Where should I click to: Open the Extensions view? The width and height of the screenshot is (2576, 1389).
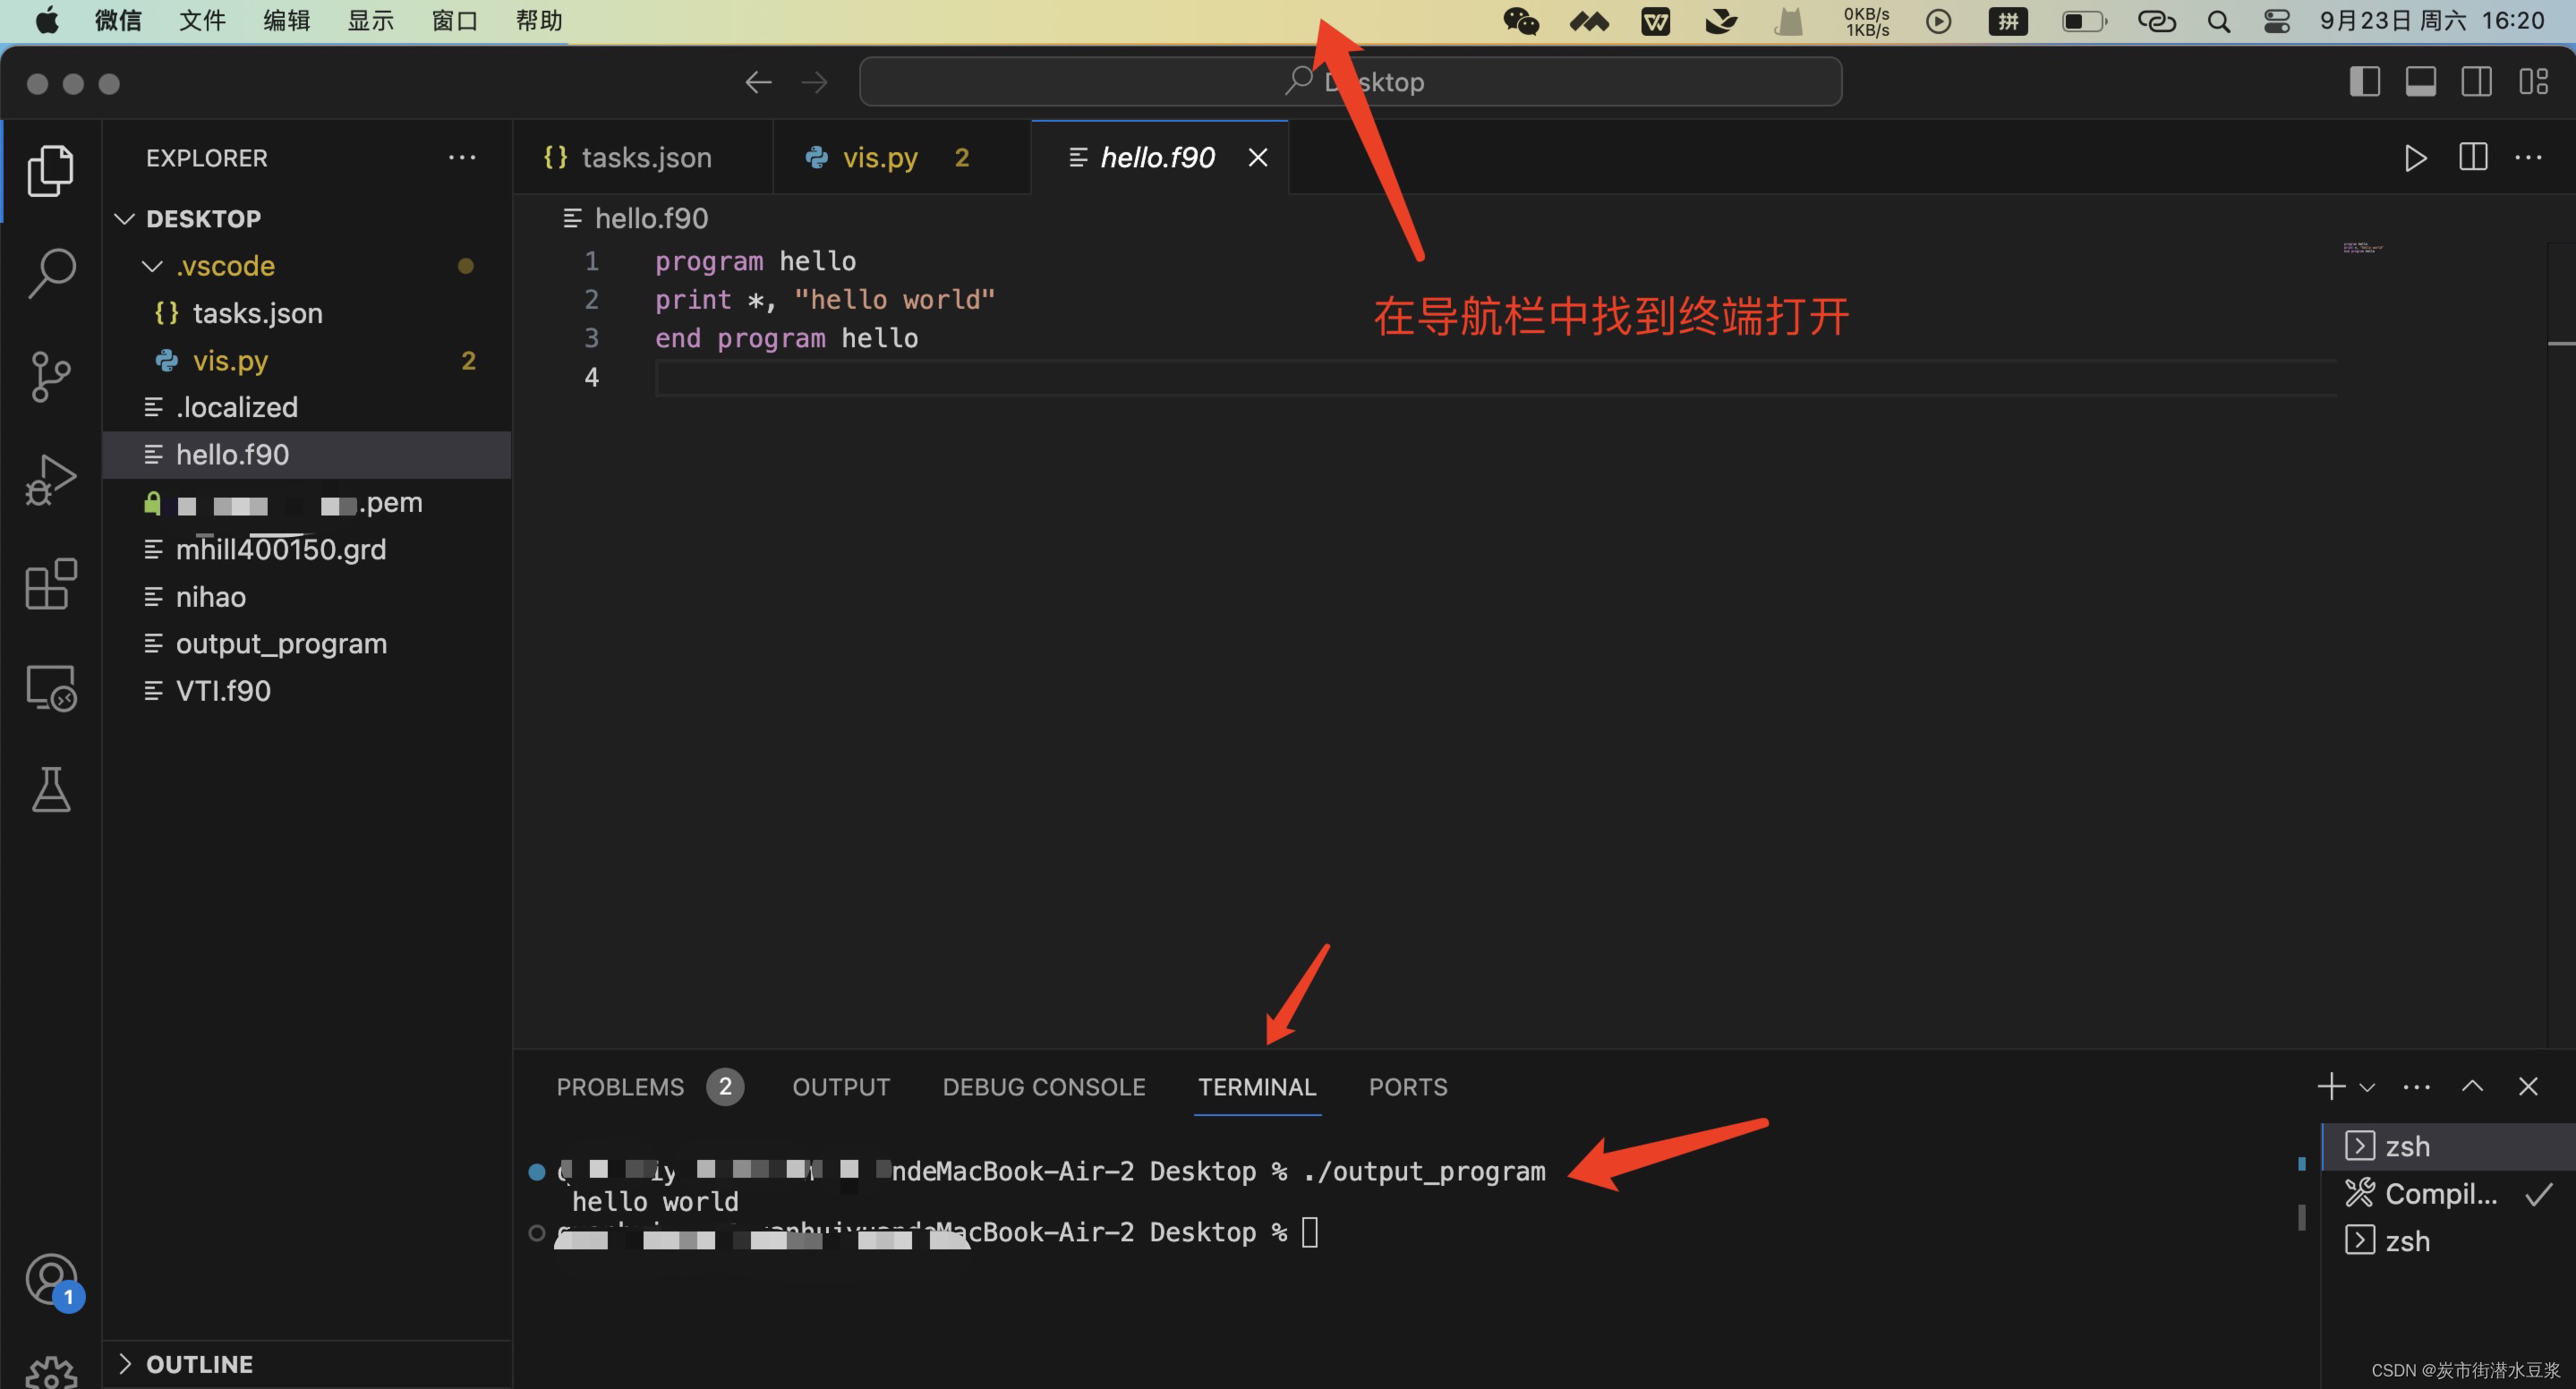pos(51,584)
